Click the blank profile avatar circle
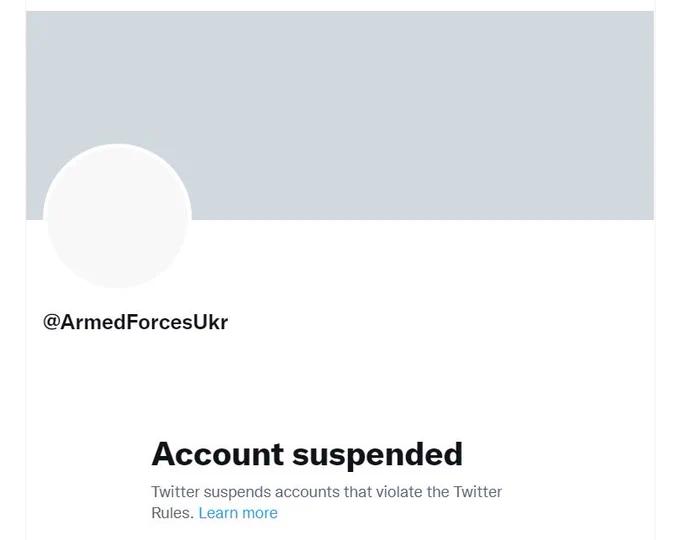Image resolution: width=680 pixels, height=540 pixels. click(x=117, y=216)
